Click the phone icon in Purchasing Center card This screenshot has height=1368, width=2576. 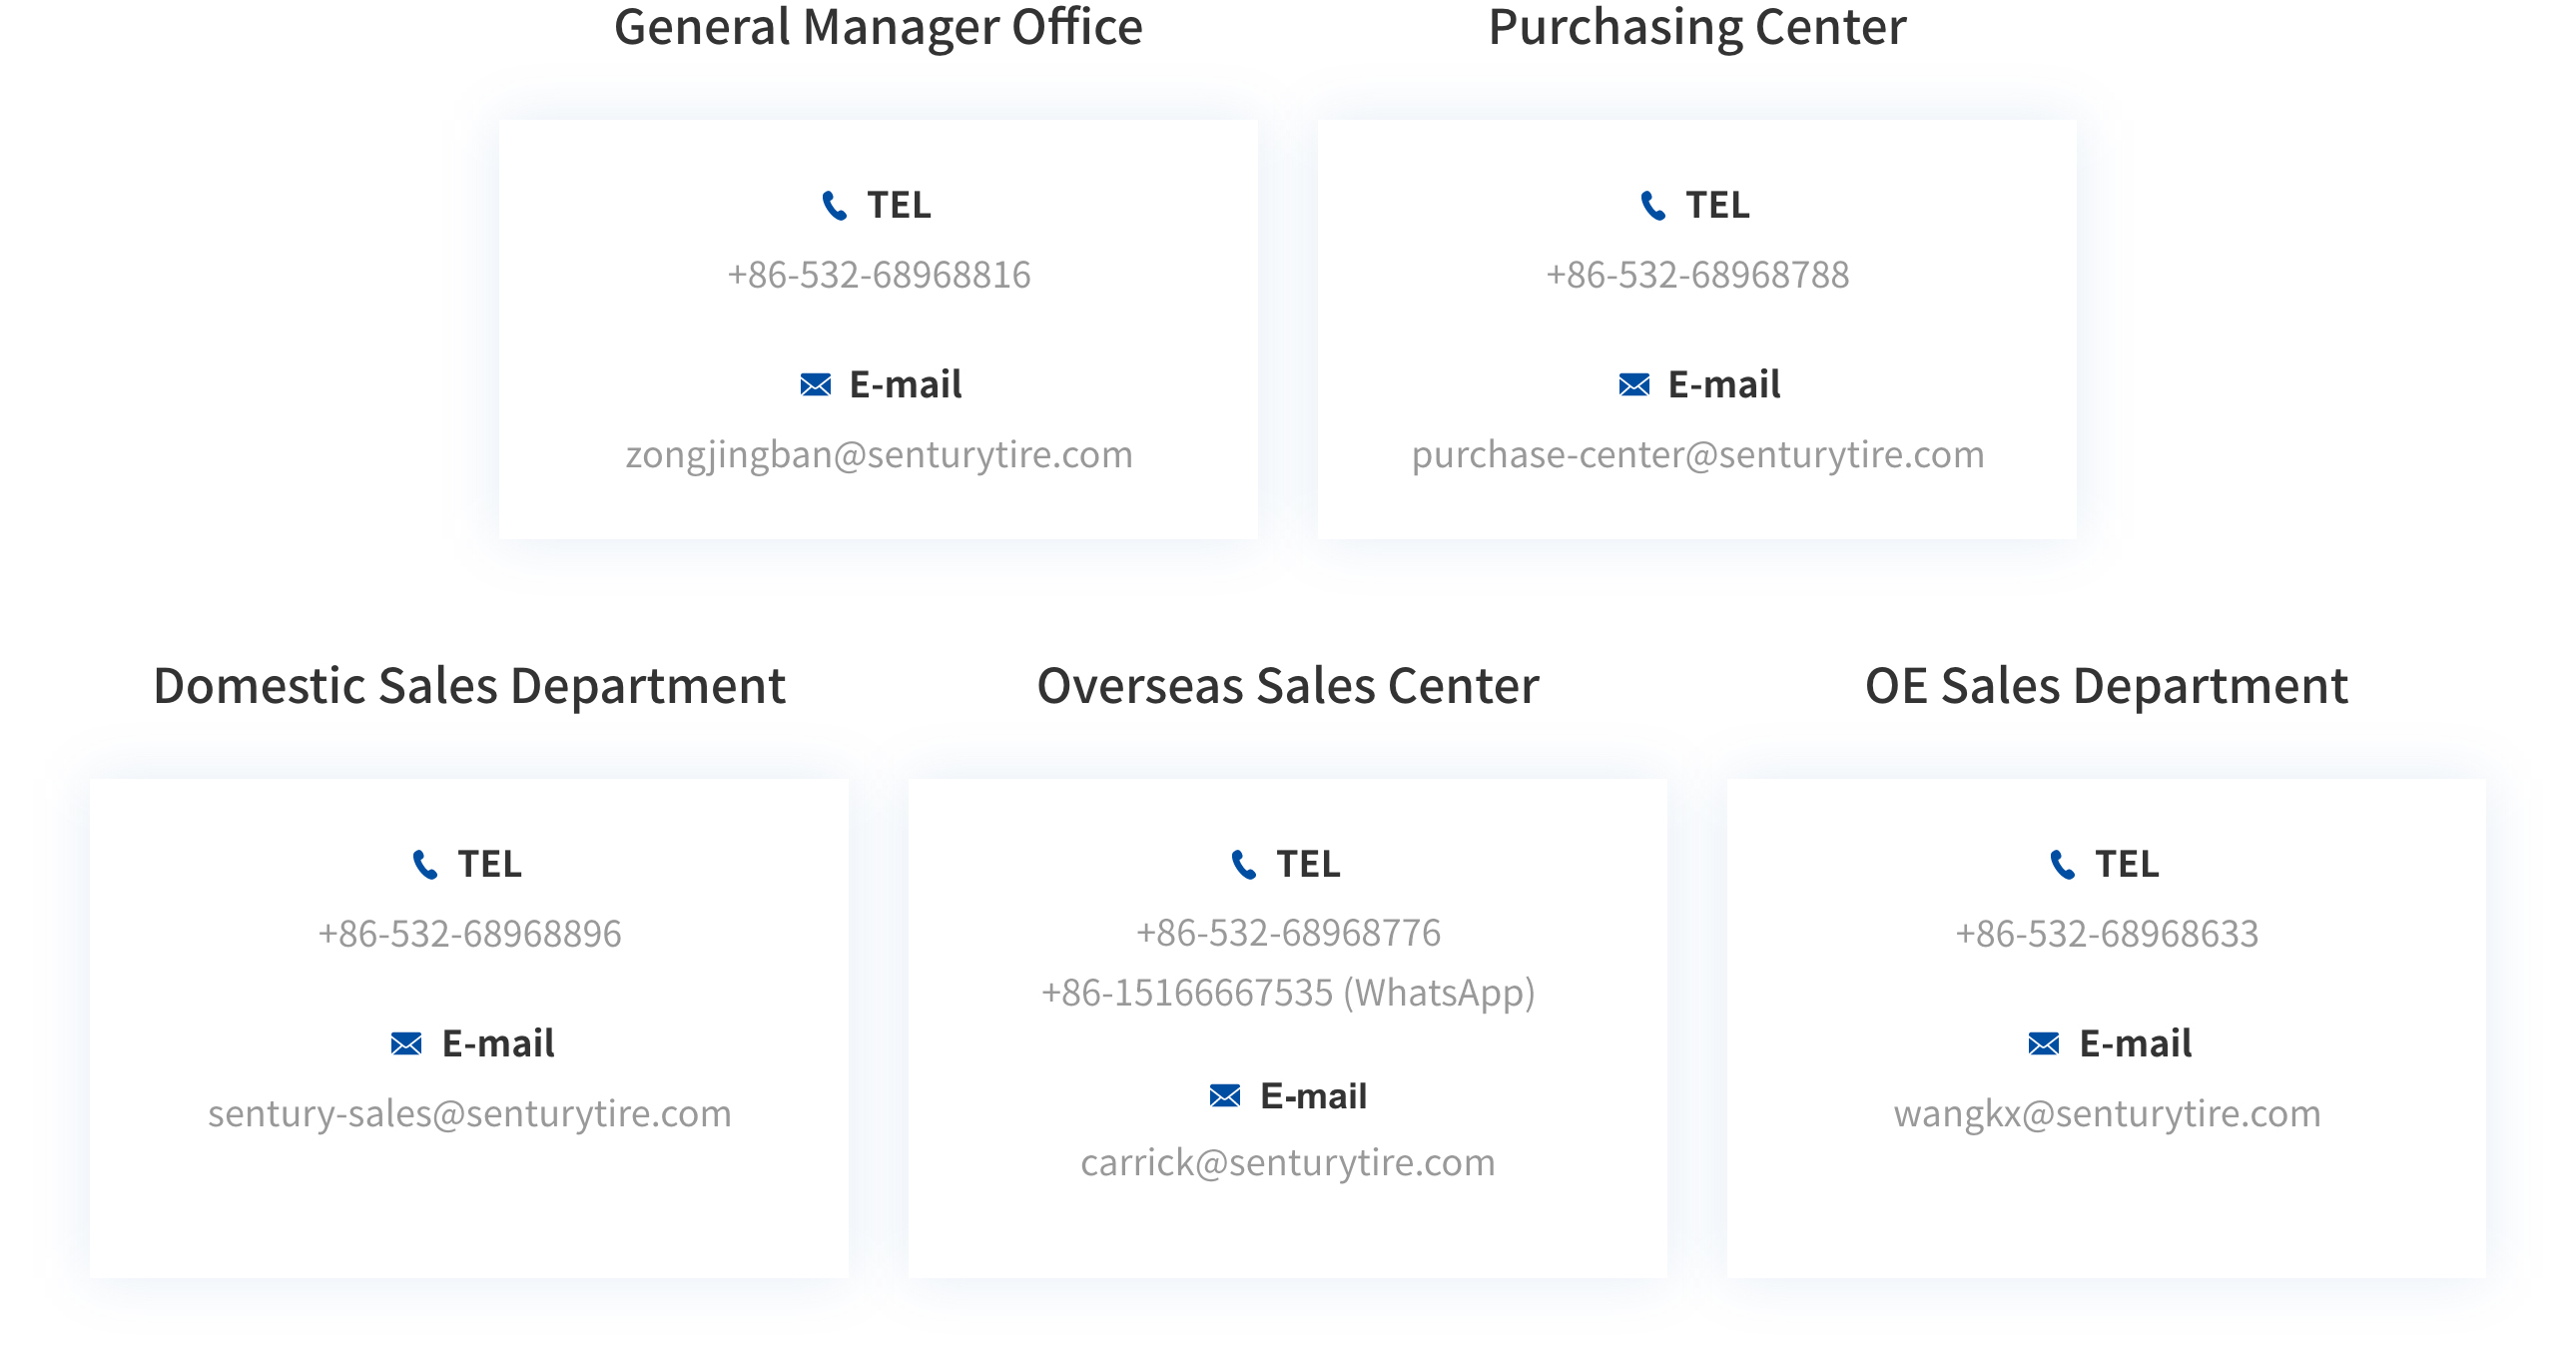pos(1653,206)
